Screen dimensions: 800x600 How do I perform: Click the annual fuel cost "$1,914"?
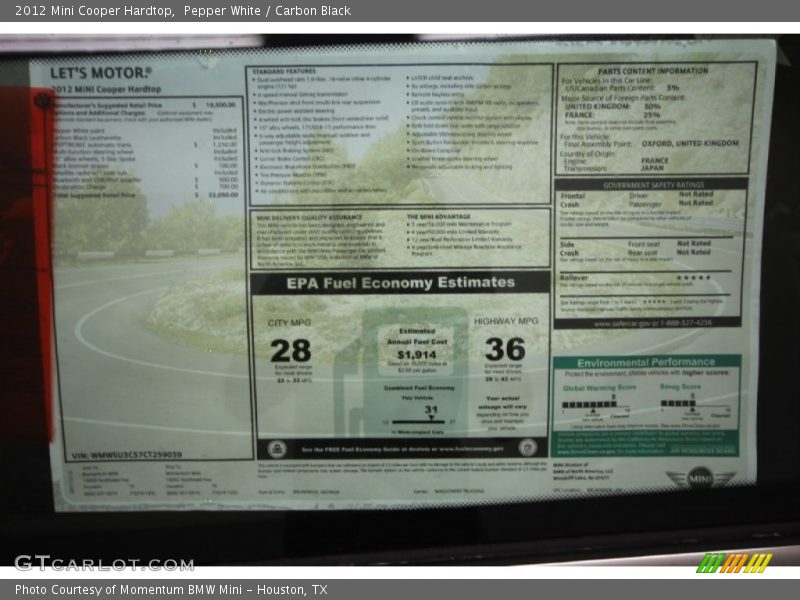click(417, 355)
